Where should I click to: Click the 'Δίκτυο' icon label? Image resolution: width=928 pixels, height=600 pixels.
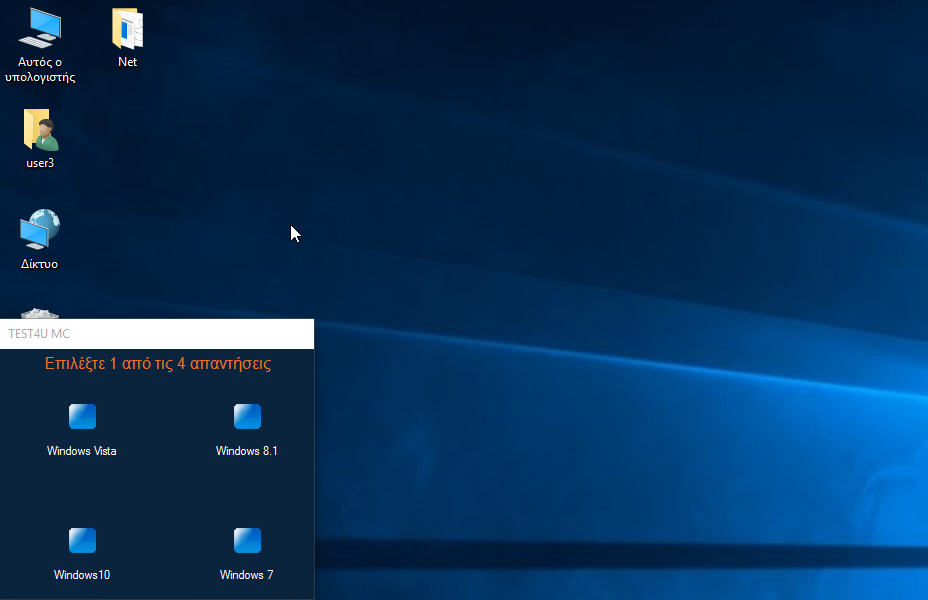coord(40,264)
